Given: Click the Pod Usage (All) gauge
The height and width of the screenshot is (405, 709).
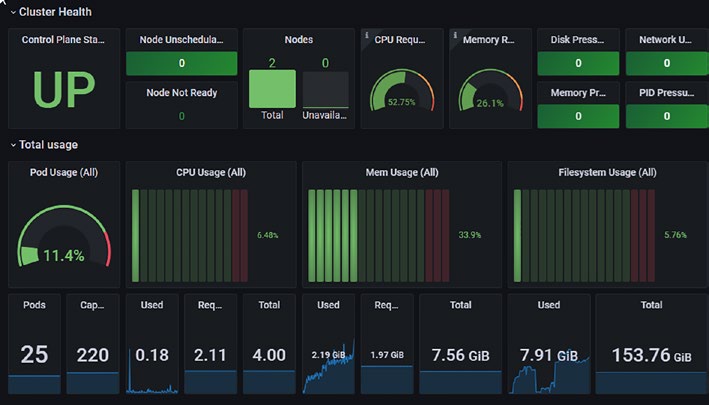Looking at the screenshot, I should click(x=64, y=235).
